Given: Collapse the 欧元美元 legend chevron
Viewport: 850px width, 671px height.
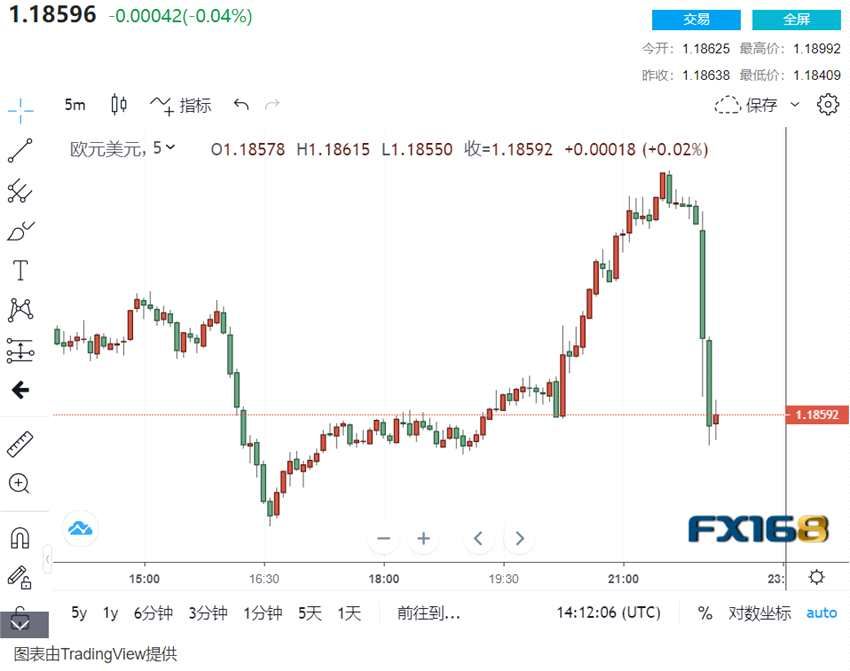Looking at the screenshot, I should [170, 148].
